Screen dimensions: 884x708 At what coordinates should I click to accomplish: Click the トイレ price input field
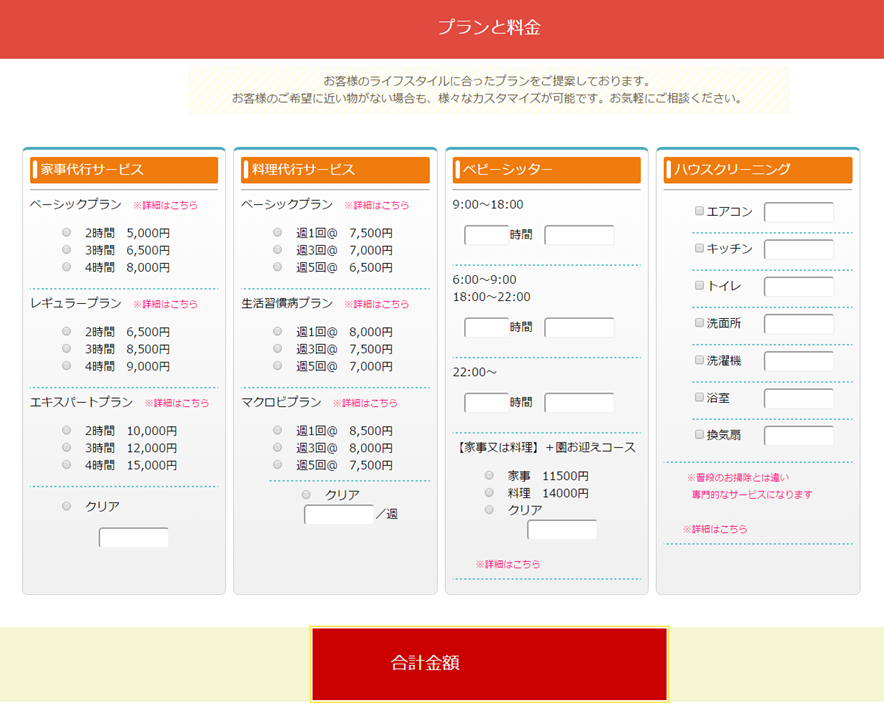tap(799, 287)
